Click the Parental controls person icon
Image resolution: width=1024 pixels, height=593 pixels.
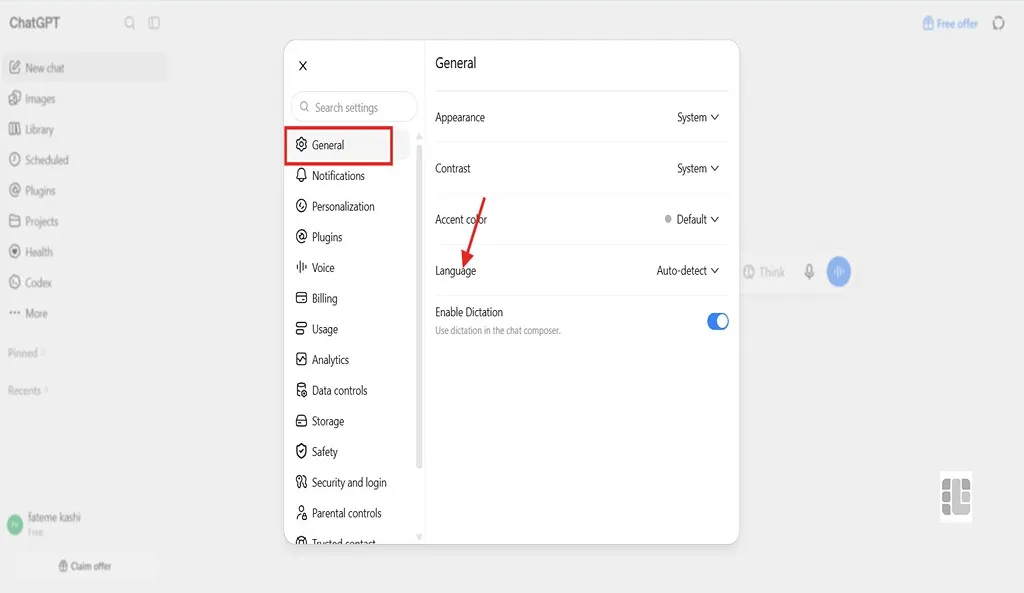tap(301, 513)
